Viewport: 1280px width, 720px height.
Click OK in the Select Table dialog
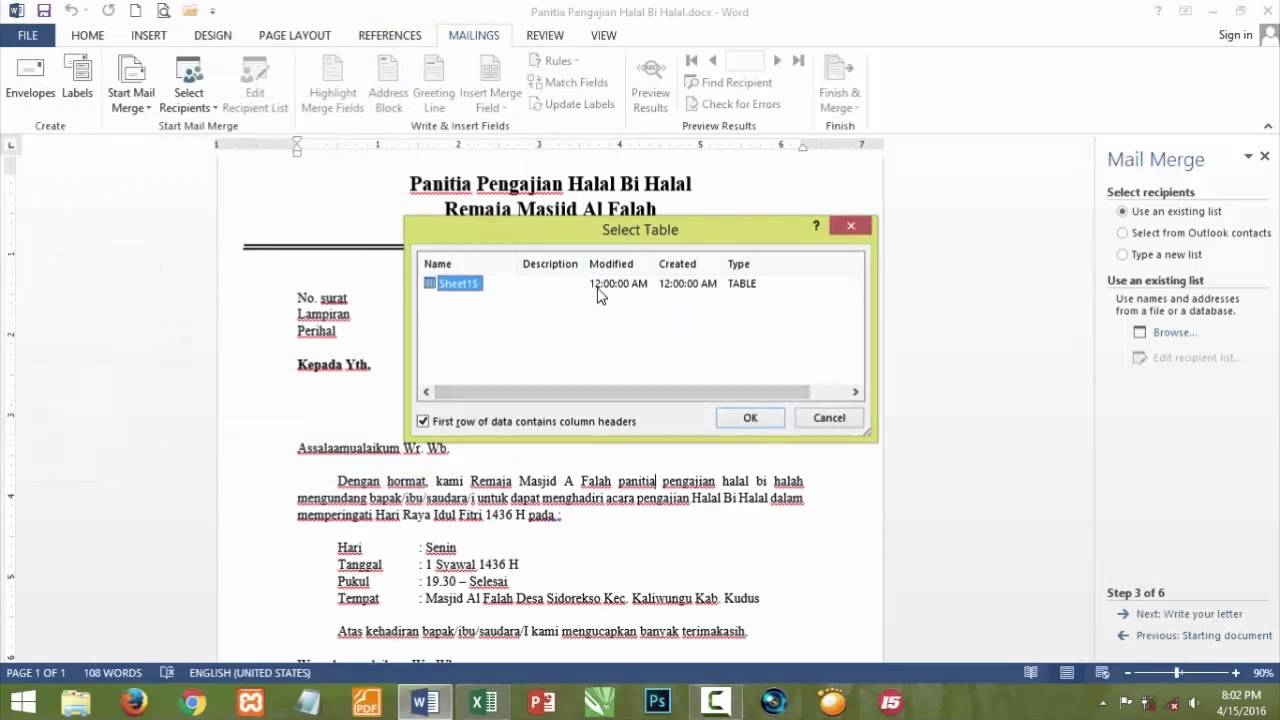click(750, 418)
